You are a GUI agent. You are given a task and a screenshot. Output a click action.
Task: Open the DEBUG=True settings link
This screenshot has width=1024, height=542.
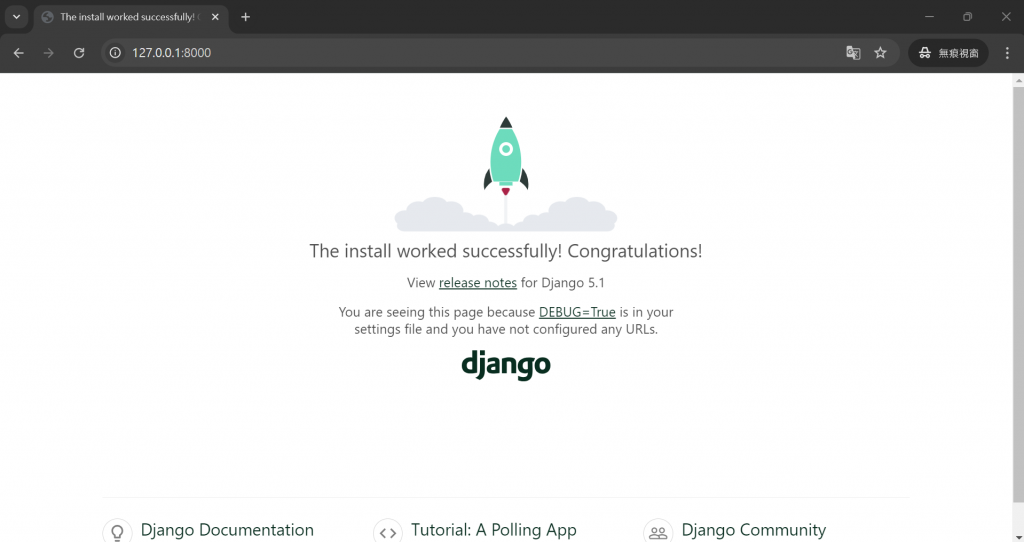click(577, 312)
